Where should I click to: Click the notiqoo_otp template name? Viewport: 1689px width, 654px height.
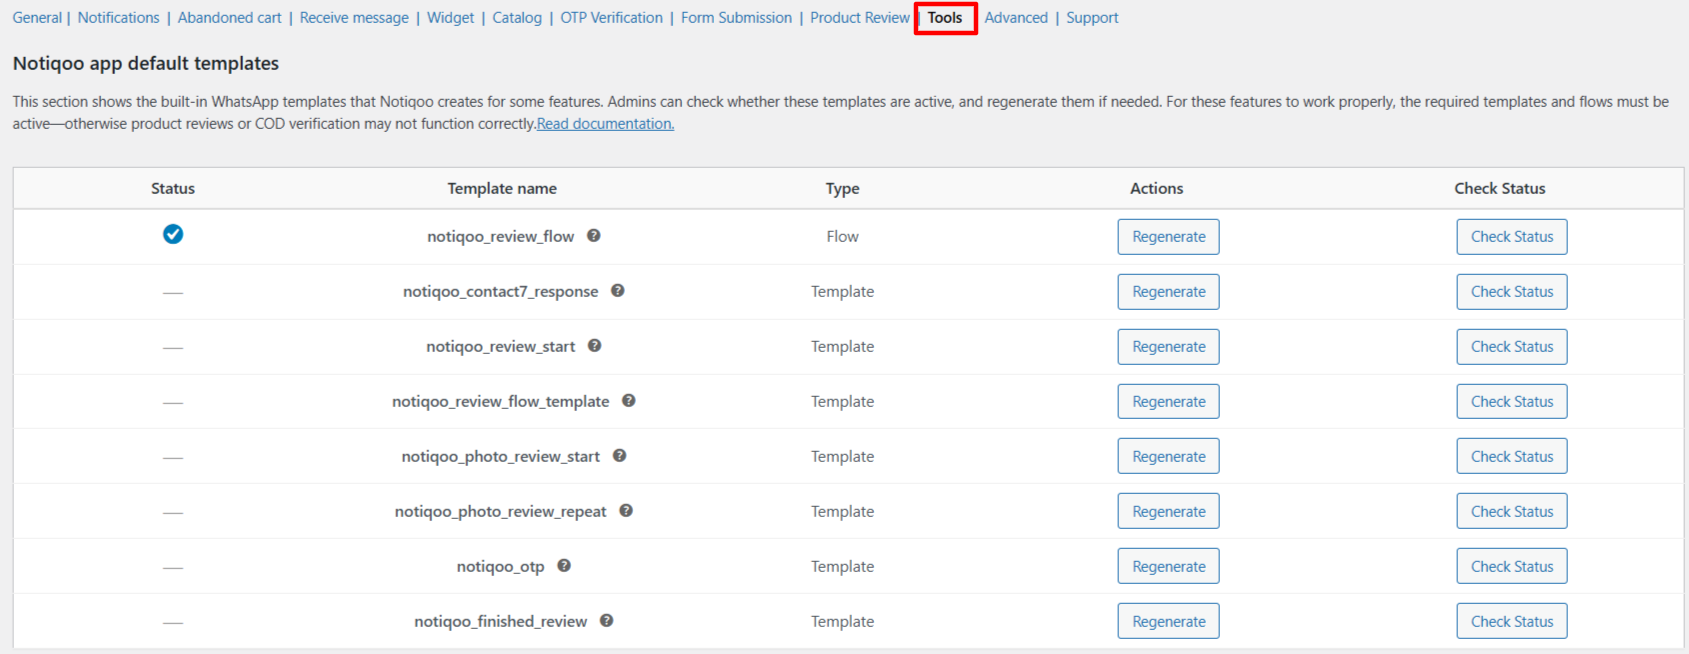coord(500,567)
